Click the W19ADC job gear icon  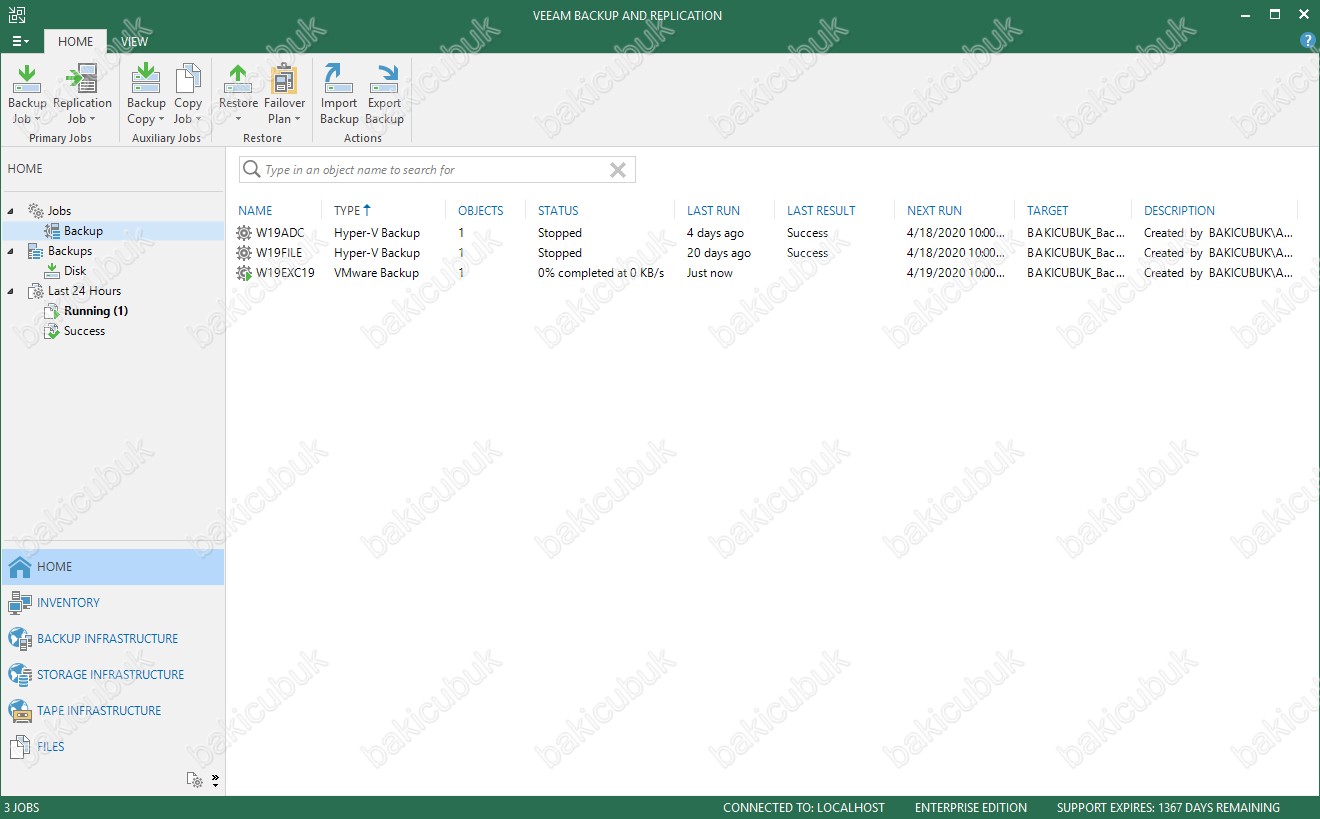pyautogui.click(x=245, y=233)
